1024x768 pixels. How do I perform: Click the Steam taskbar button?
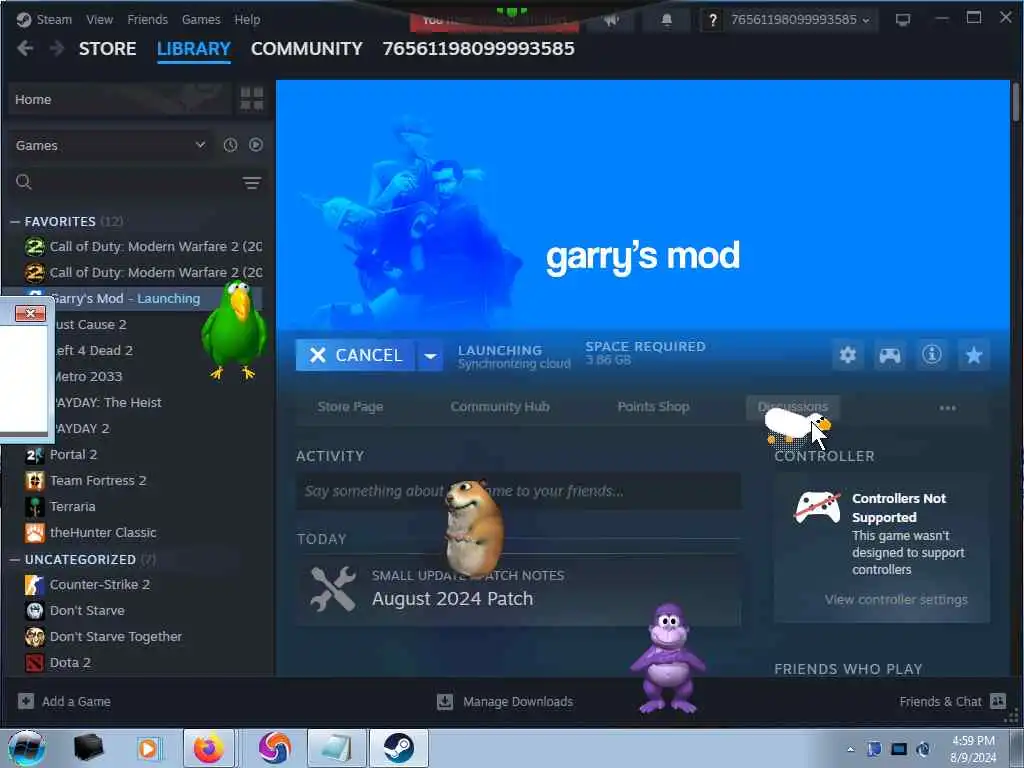click(x=399, y=748)
